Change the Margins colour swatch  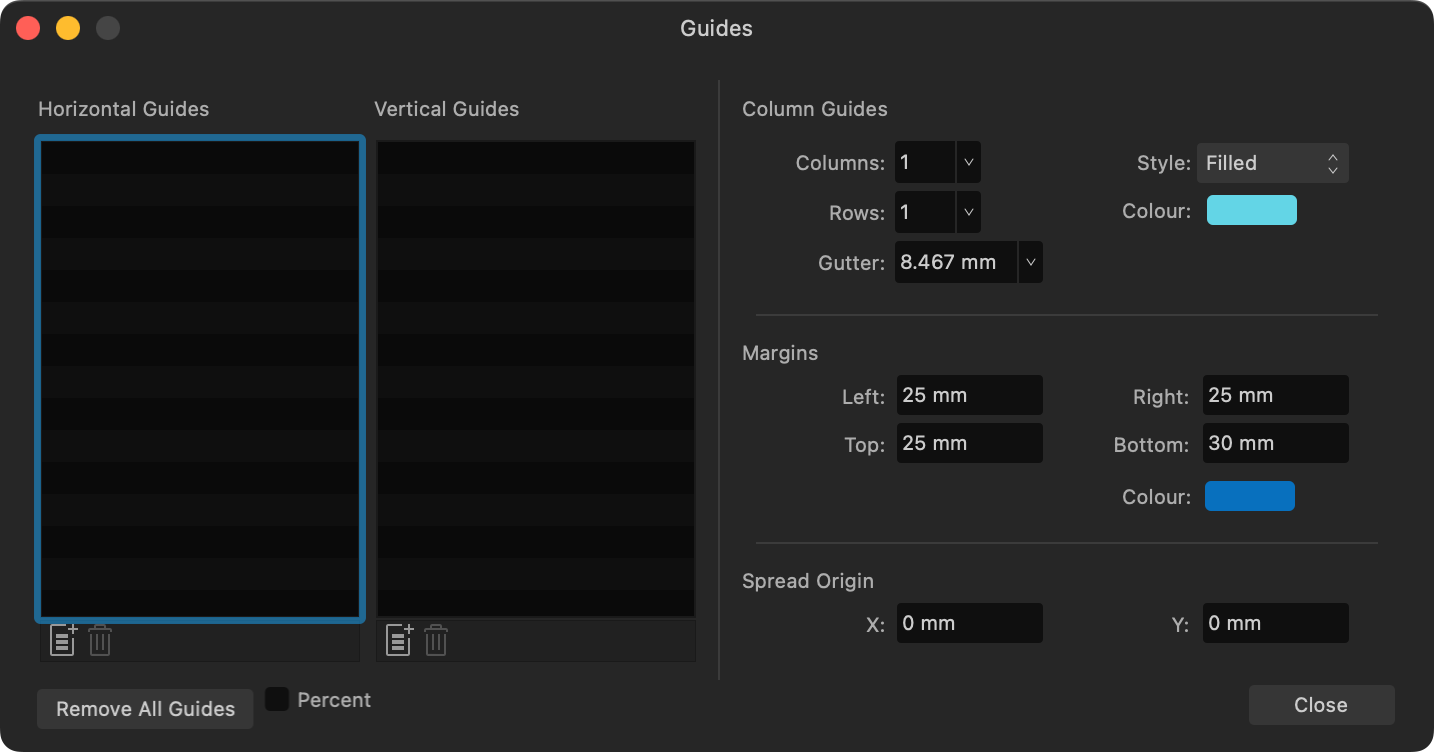(x=1249, y=496)
